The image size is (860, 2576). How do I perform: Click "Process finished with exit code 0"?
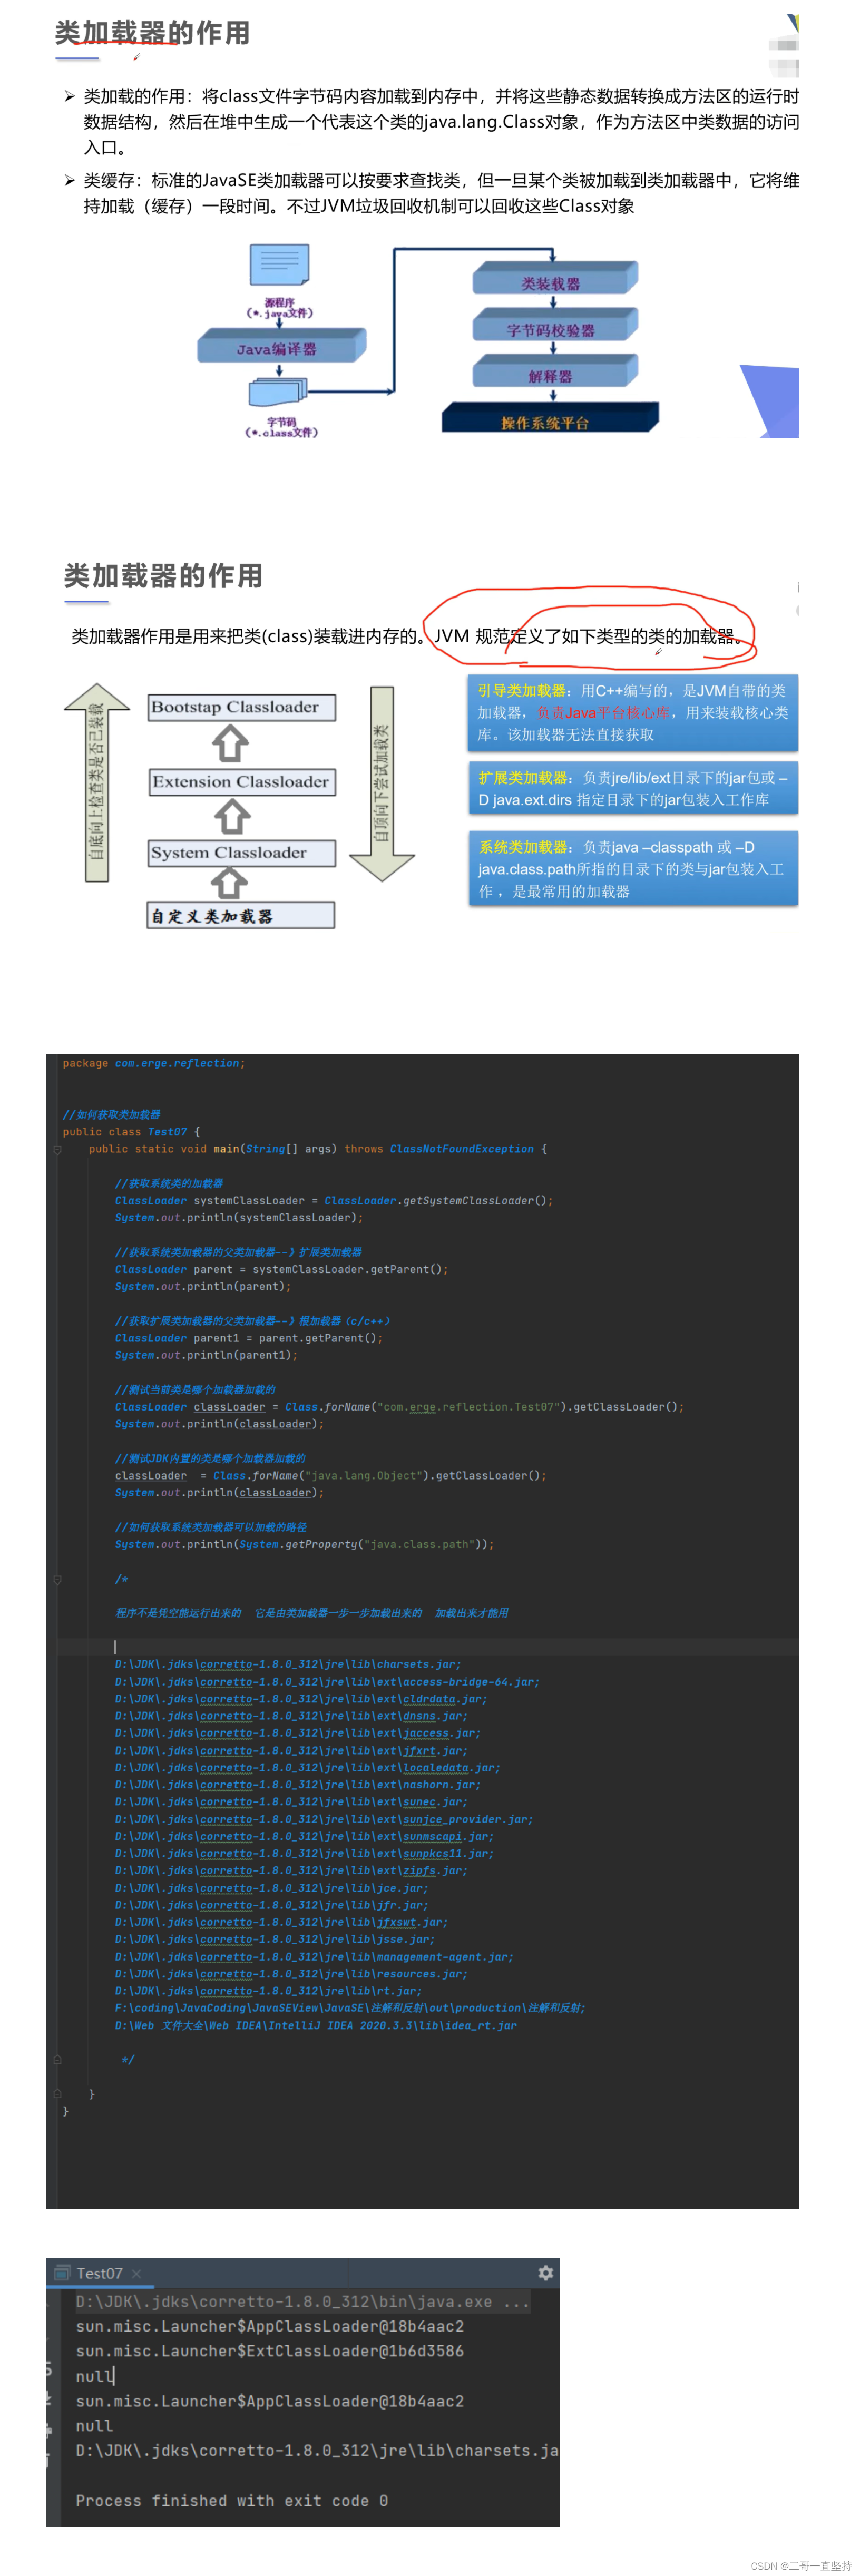tap(232, 2500)
